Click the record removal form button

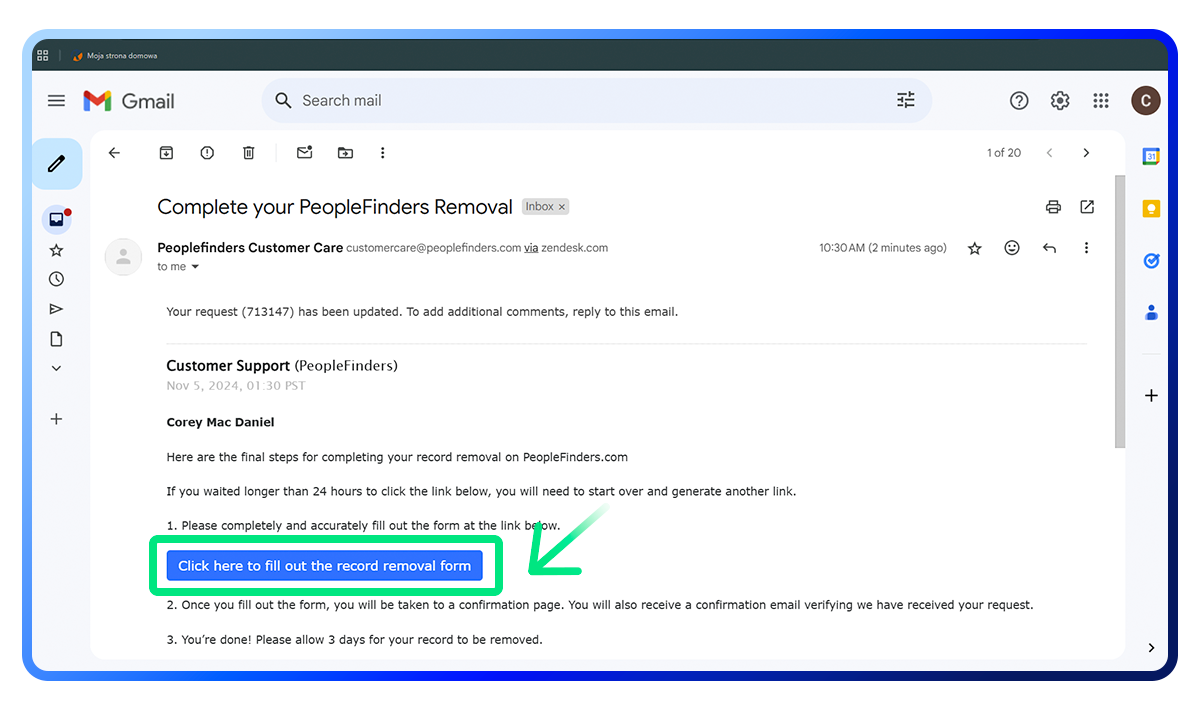(x=324, y=565)
